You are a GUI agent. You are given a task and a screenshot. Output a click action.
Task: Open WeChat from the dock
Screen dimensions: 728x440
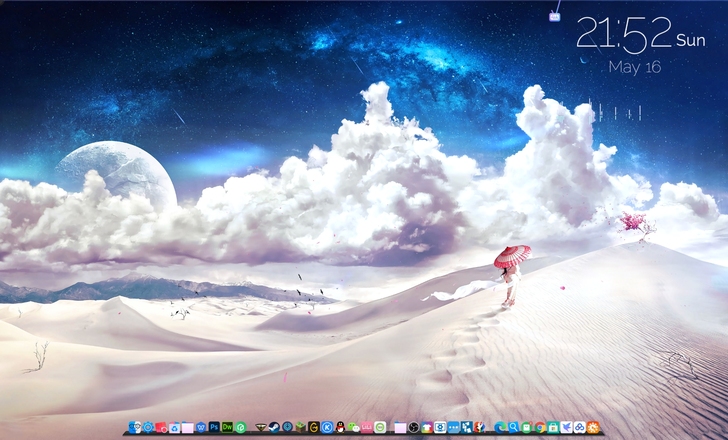coord(354,427)
